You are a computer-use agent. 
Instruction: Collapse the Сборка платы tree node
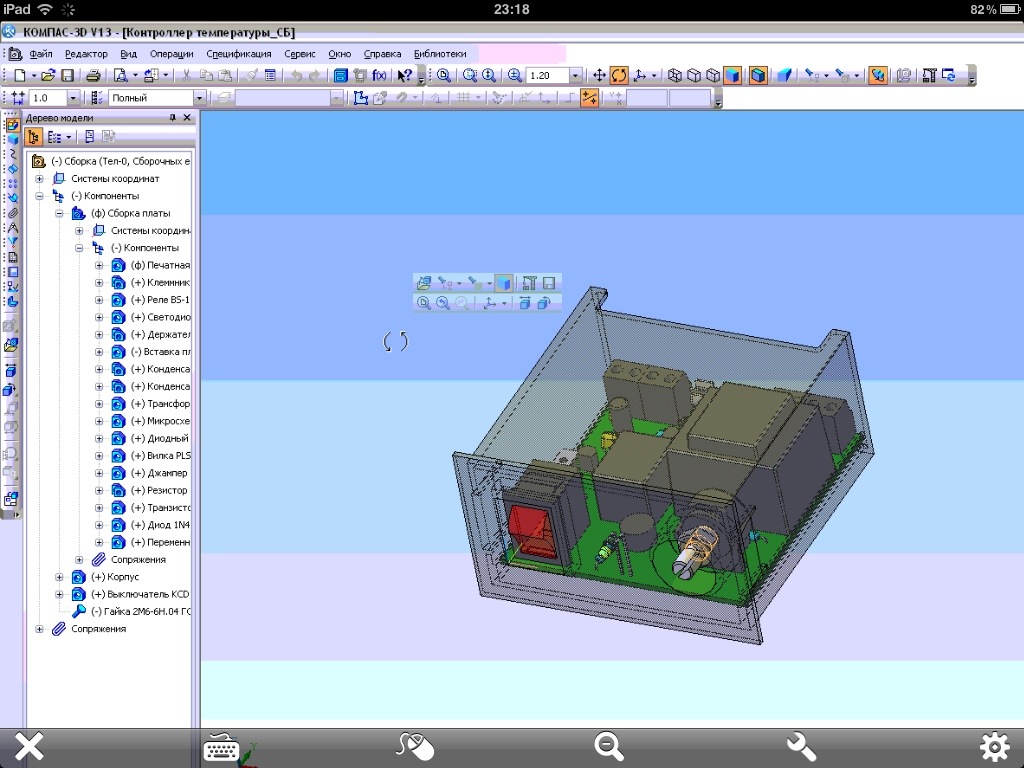pyautogui.click(x=59, y=213)
